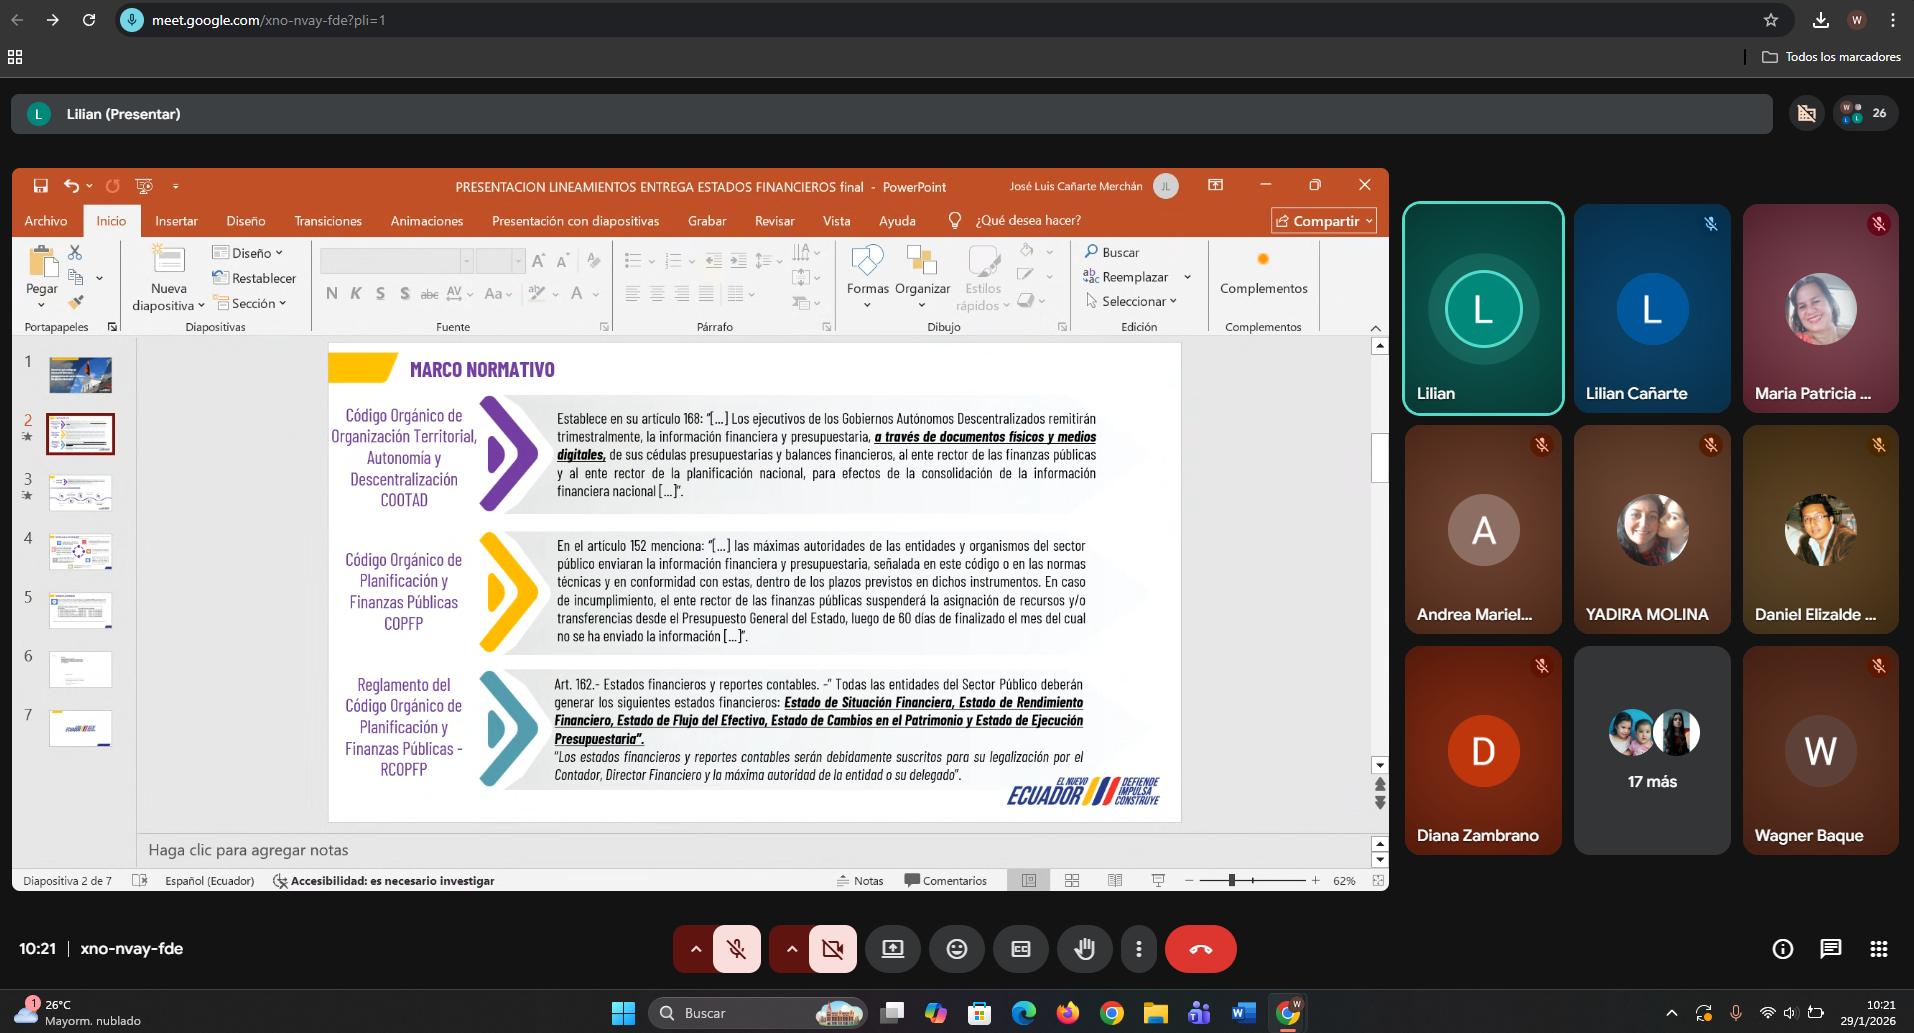
Task: Open Todos los marcadores bookmarks folder
Action: click(1831, 57)
